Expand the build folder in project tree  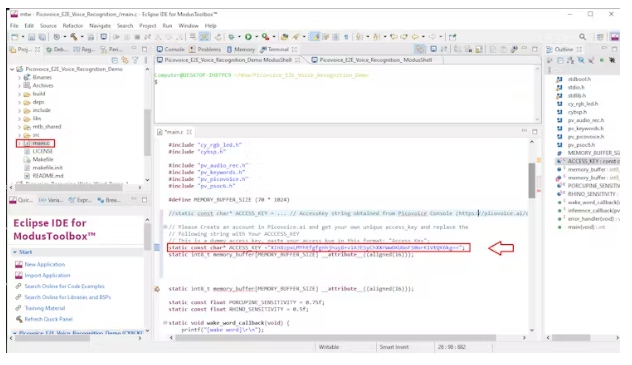19,94
